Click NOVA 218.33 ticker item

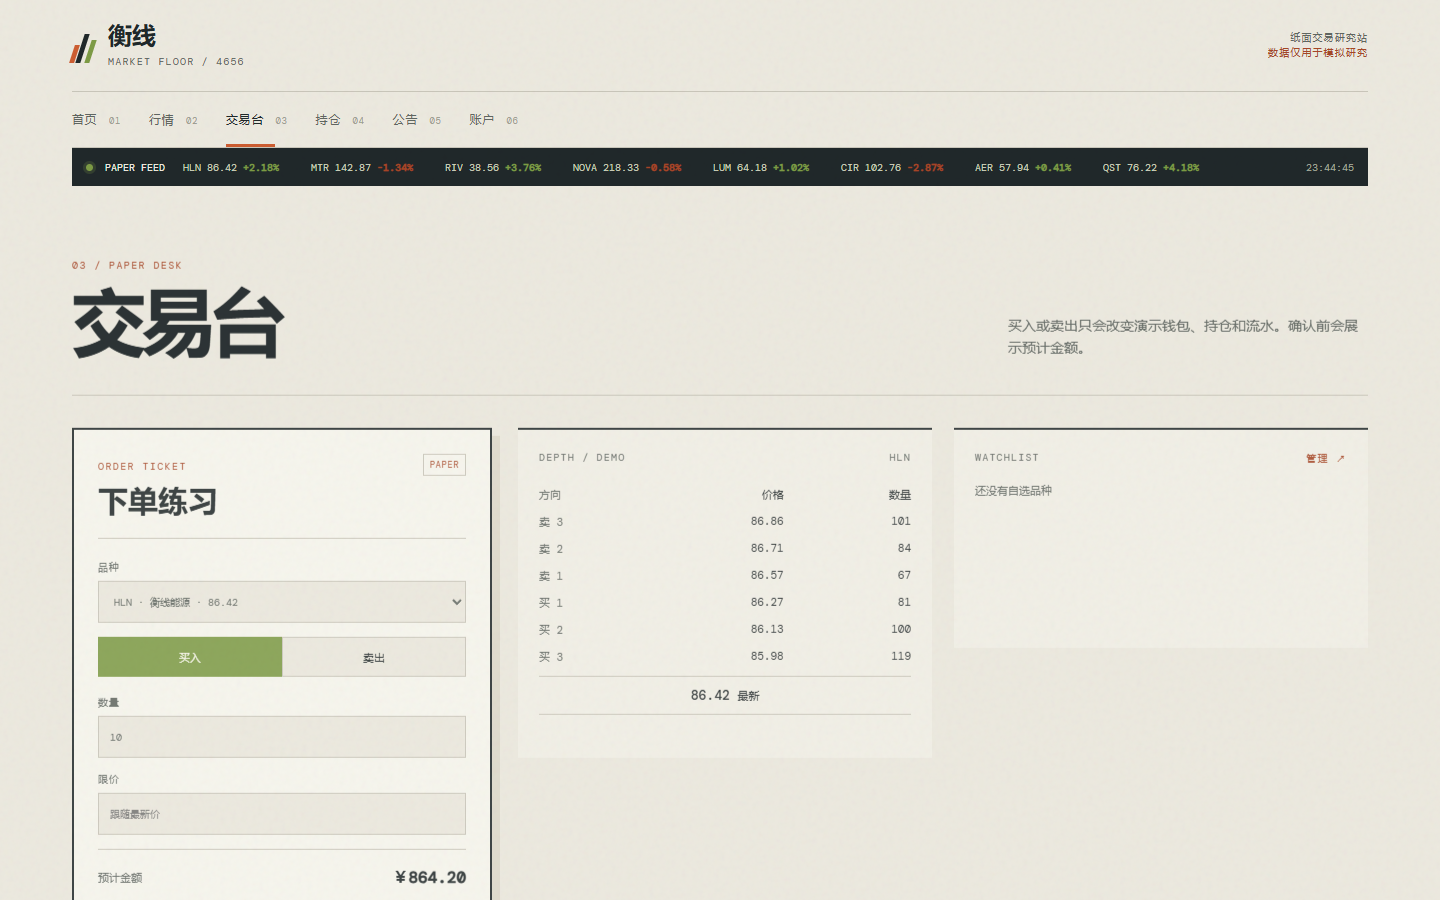(627, 168)
